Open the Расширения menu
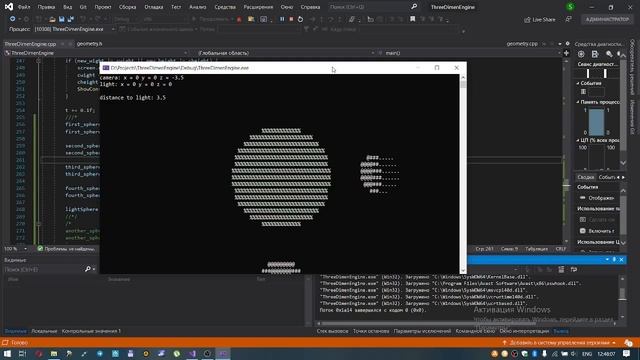Viewport: 640px width, 360px height. 258,7
